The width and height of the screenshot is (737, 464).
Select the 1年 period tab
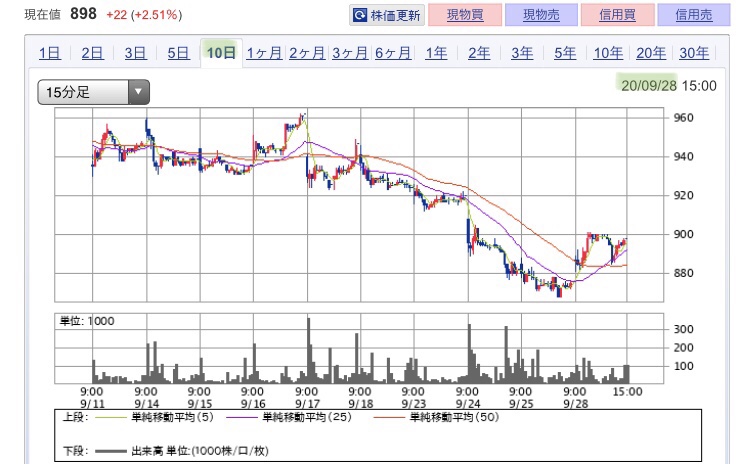pos(436,53)
